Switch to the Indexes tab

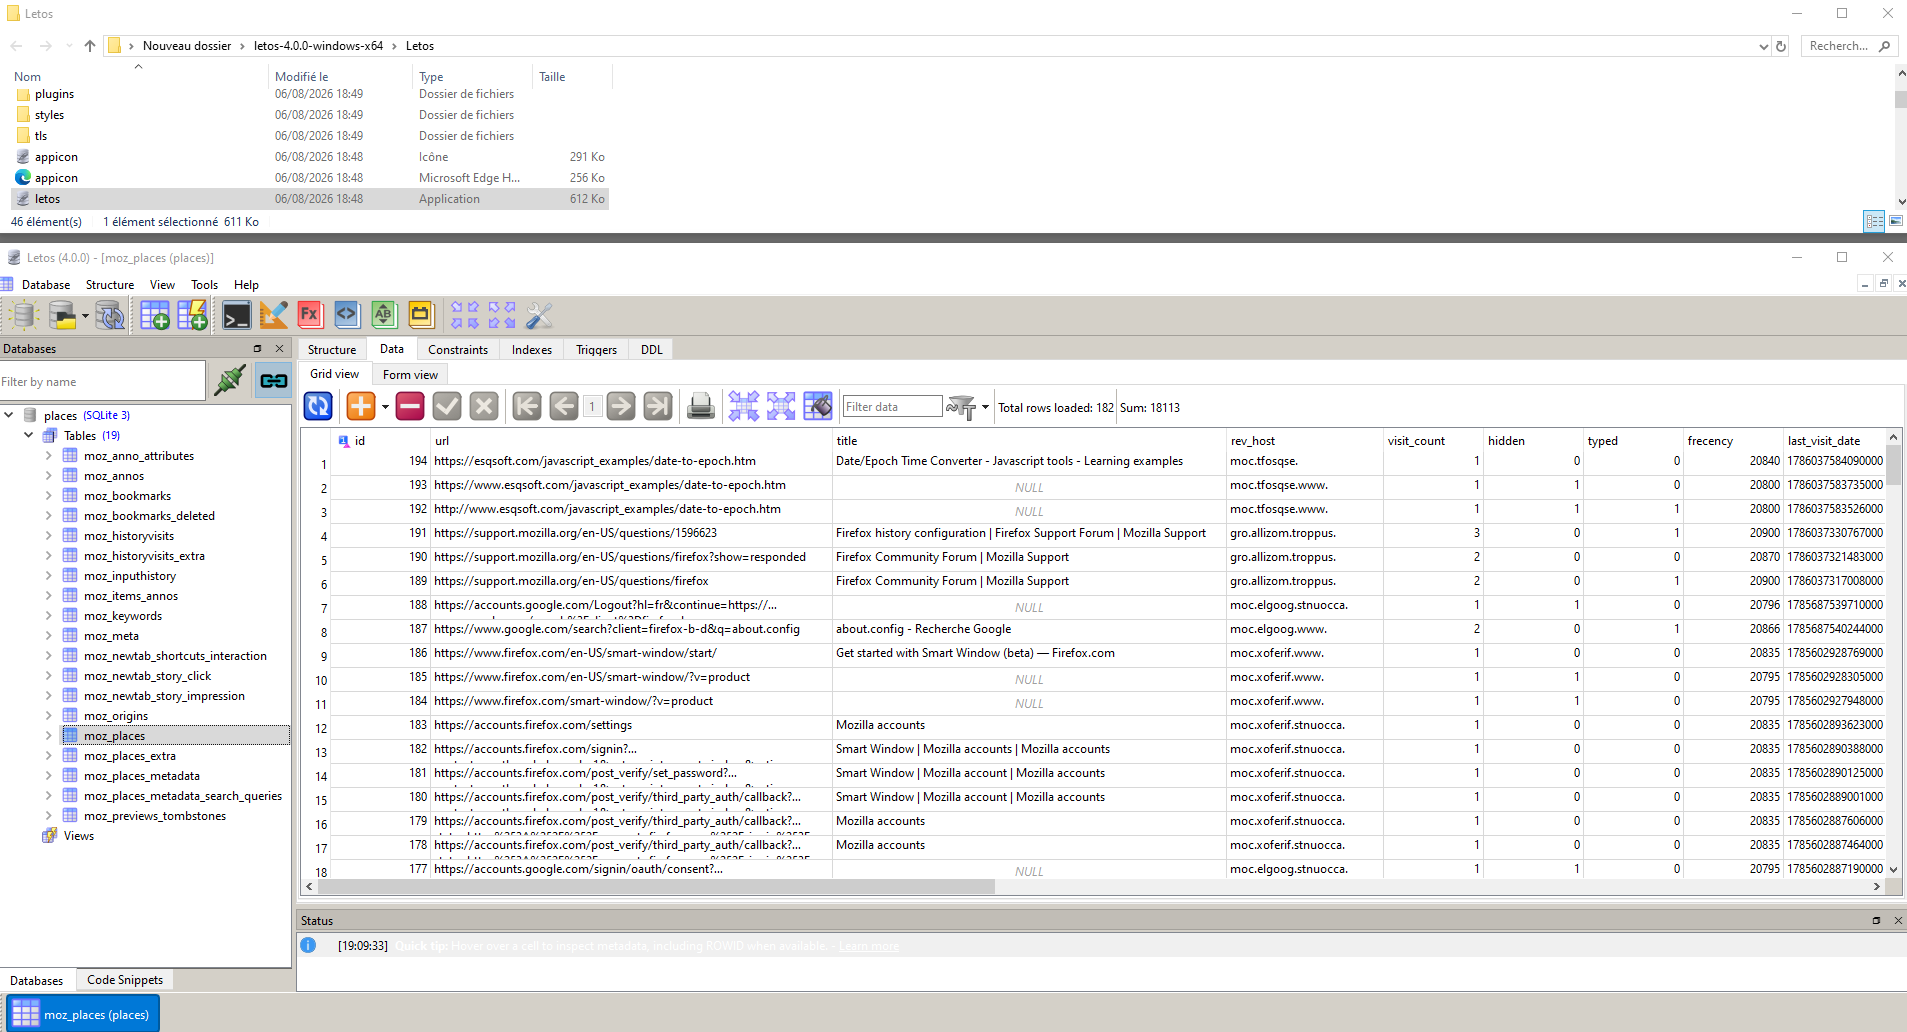(x=532, y=350)
